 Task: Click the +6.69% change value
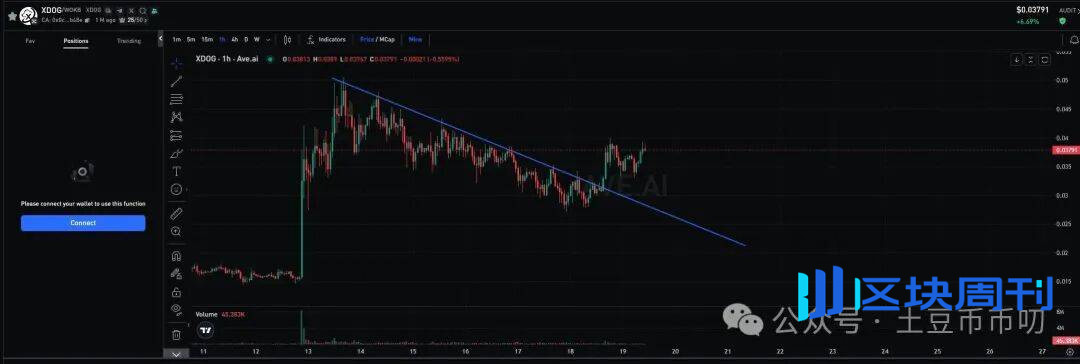point(1028,21)
